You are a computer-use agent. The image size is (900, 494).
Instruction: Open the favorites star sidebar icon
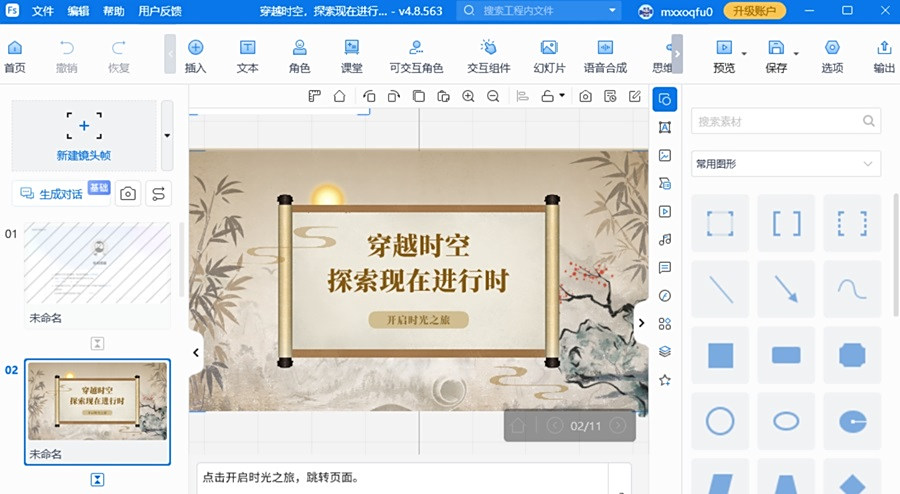[665, 380]
